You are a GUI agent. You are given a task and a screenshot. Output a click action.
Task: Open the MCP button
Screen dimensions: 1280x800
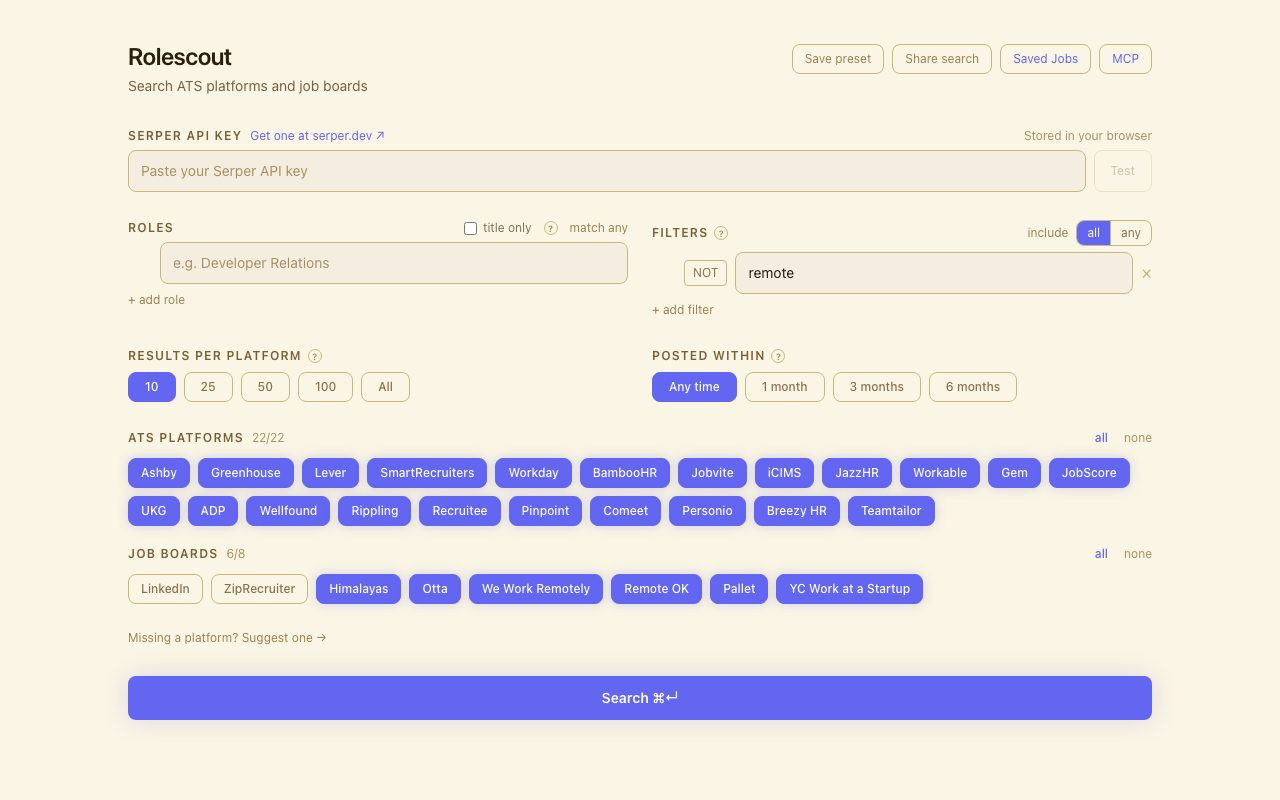(x=1125, y=59)
